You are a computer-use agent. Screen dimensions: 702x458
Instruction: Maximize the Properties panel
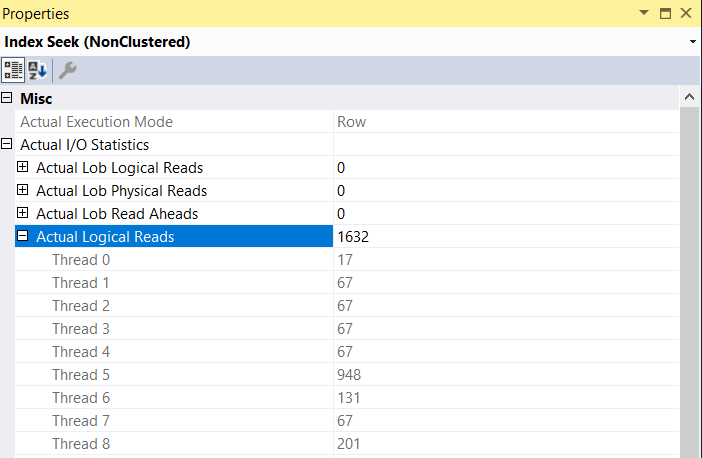pyautogui.click(x=665, y=14)
